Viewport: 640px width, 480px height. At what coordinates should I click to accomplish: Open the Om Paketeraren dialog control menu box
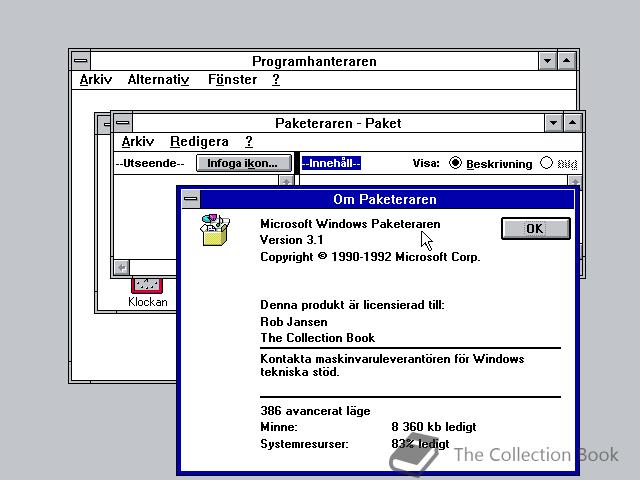[191, 199]
